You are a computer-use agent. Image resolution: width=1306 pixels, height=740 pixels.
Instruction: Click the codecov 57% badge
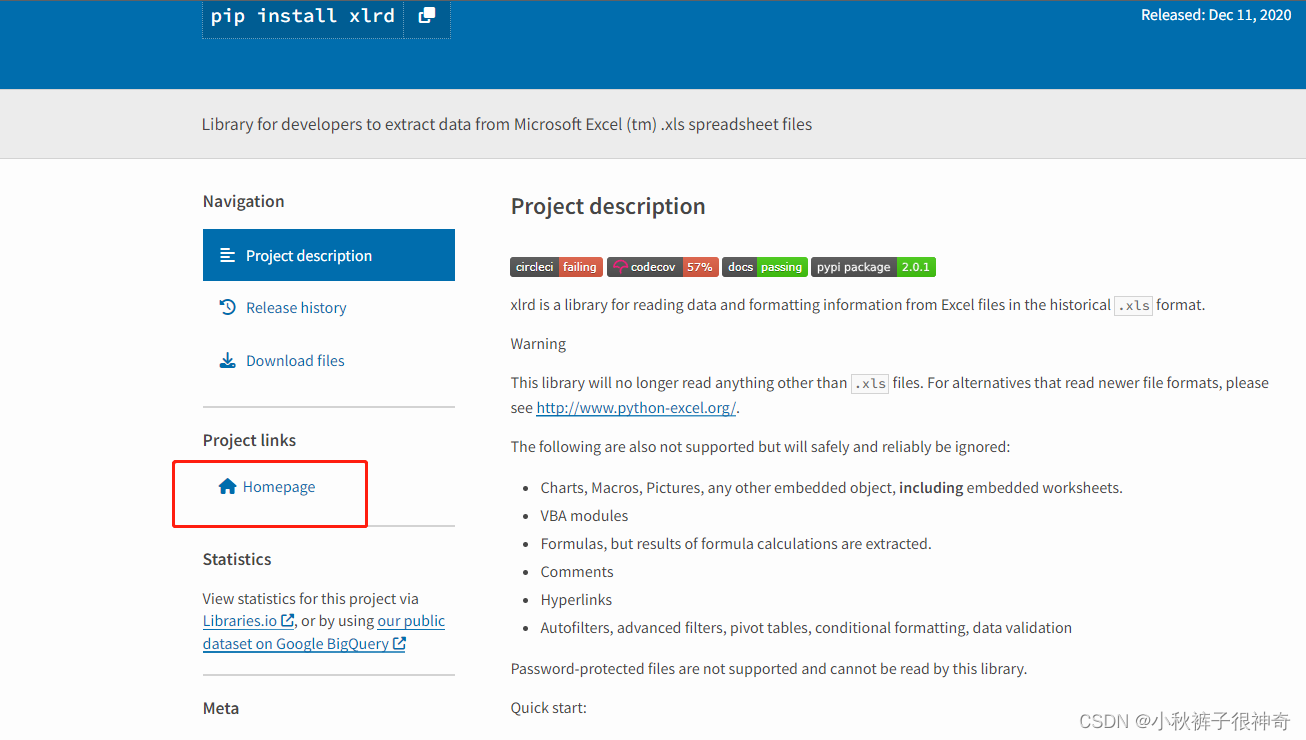tap(662, 267)
